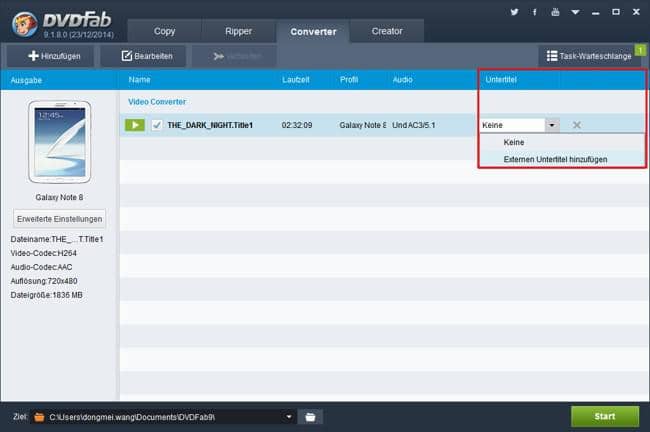Click the Video-Codec:H264 text

coord(44,253)
